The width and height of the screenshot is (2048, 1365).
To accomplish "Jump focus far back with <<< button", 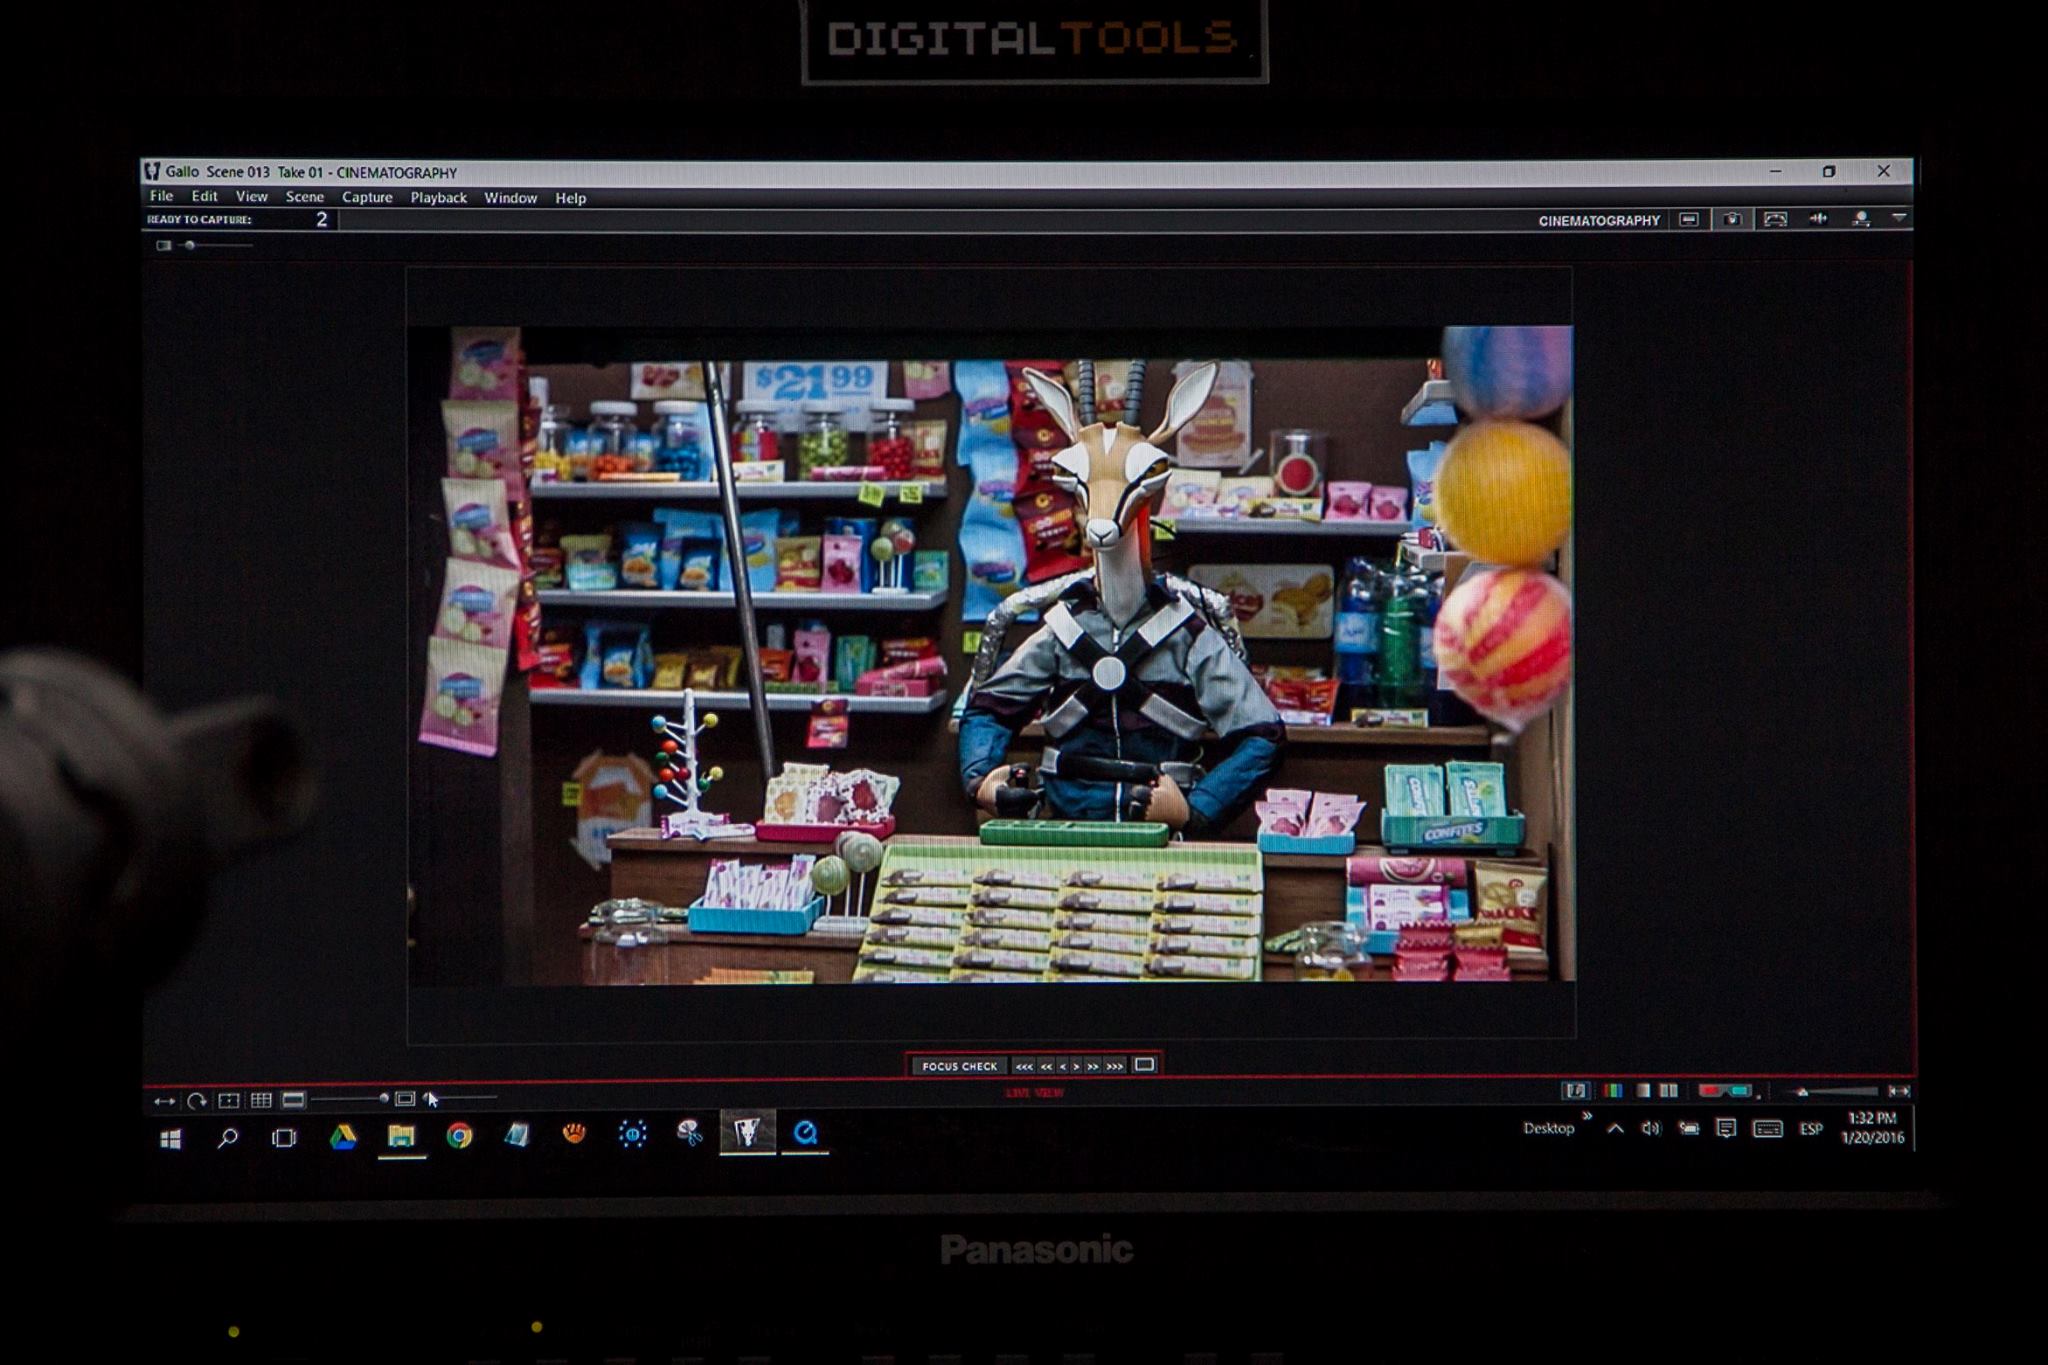I will (1024, 1066).
